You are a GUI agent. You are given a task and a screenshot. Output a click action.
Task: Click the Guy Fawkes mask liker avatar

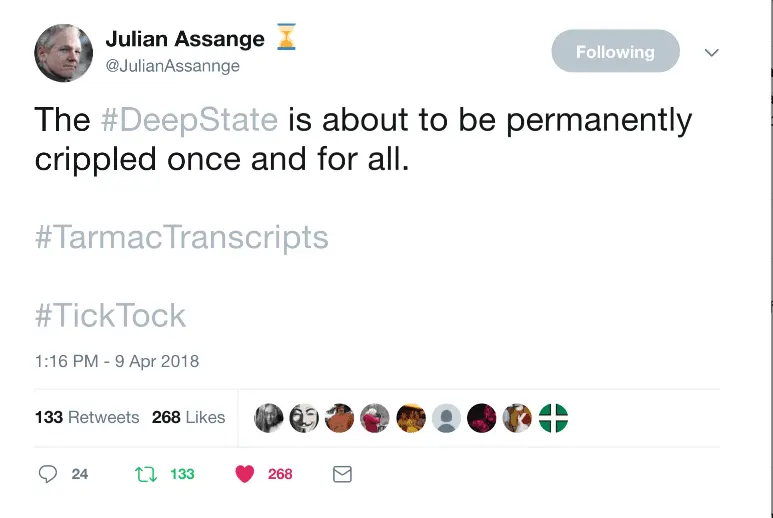pyautogui.click(x=304, y=418)
